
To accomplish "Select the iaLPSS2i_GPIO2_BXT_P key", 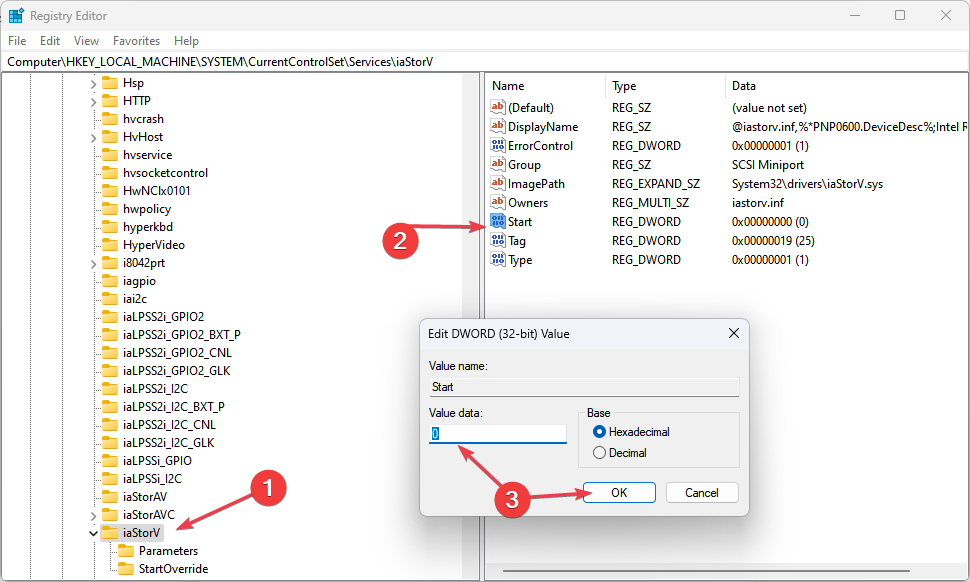I will [181, 335].
